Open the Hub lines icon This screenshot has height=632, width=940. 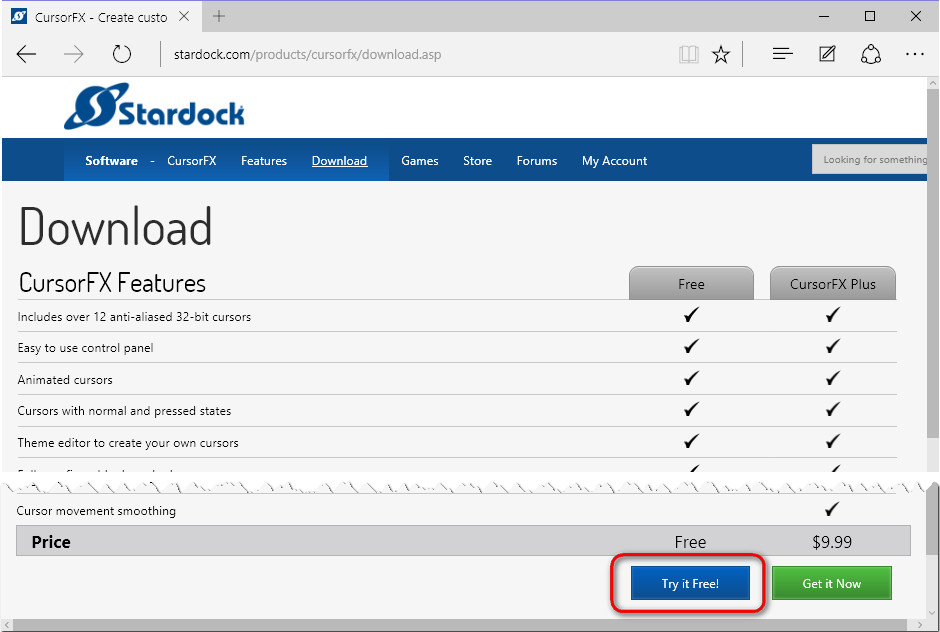click(783, 55)
